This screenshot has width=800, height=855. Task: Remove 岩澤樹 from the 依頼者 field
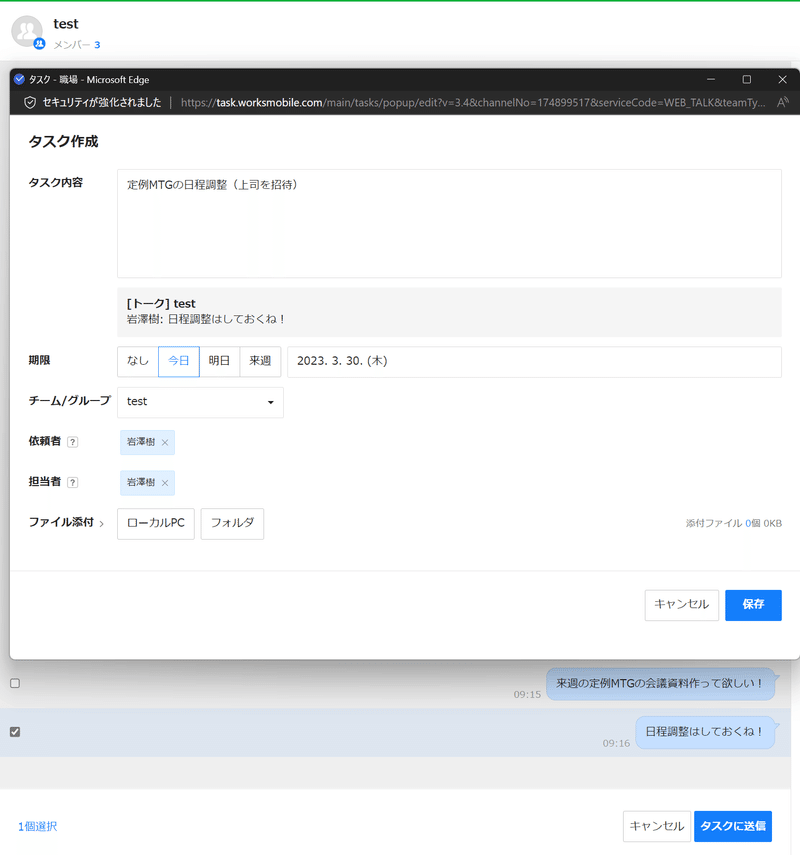167,442
